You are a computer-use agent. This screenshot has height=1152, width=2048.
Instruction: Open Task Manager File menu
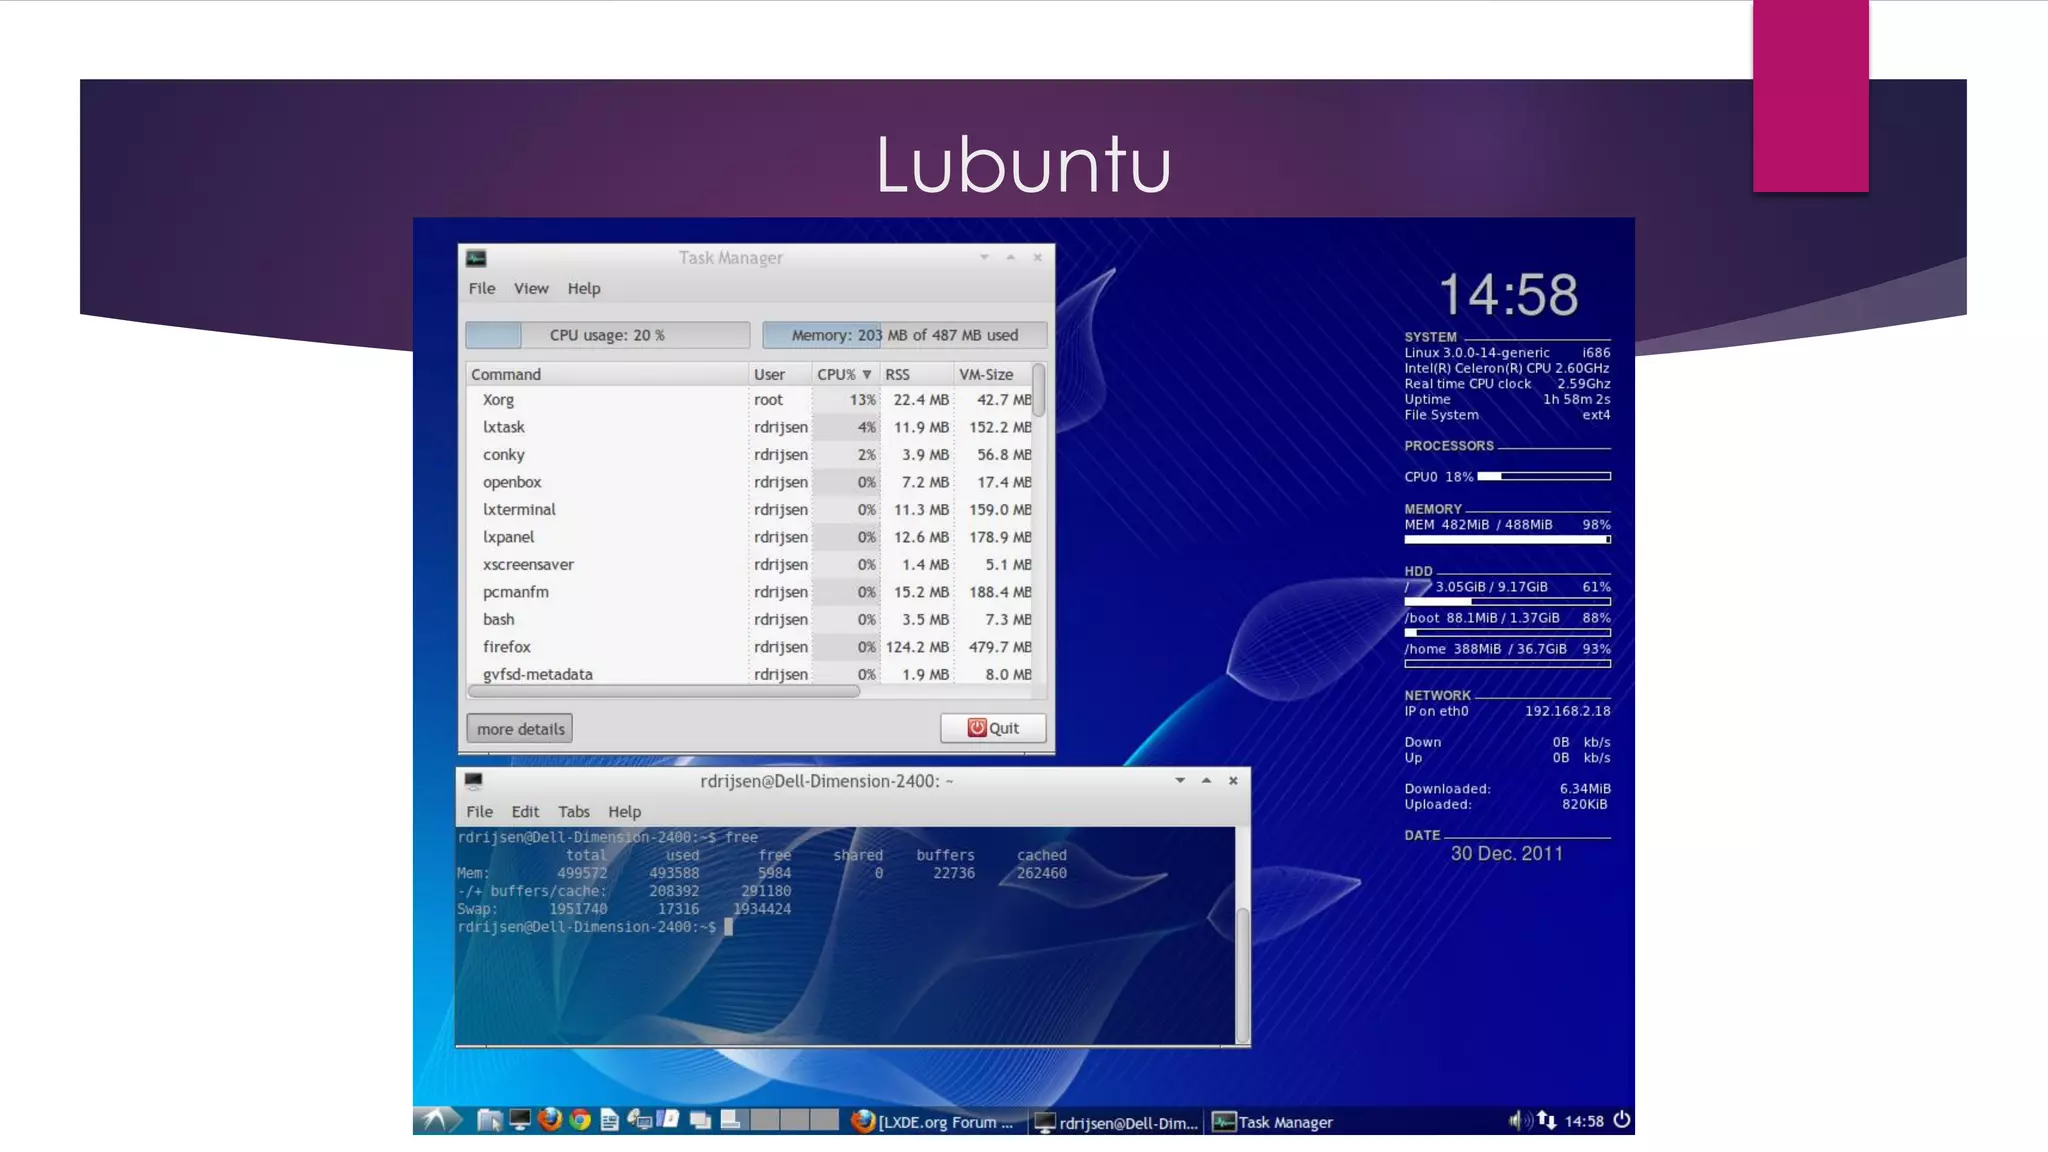482,288
